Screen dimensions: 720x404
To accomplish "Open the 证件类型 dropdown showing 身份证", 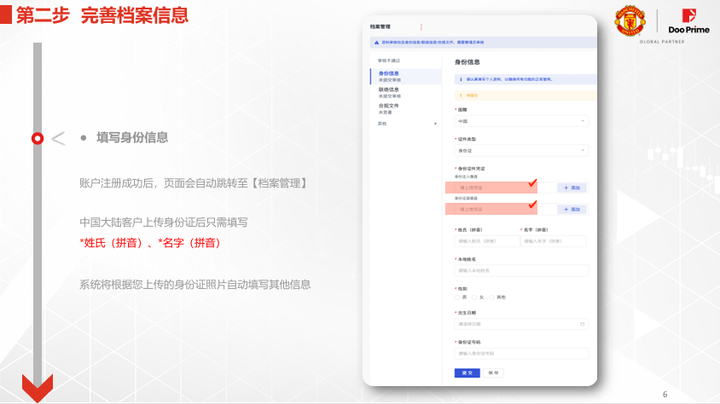I will (521, 151).
